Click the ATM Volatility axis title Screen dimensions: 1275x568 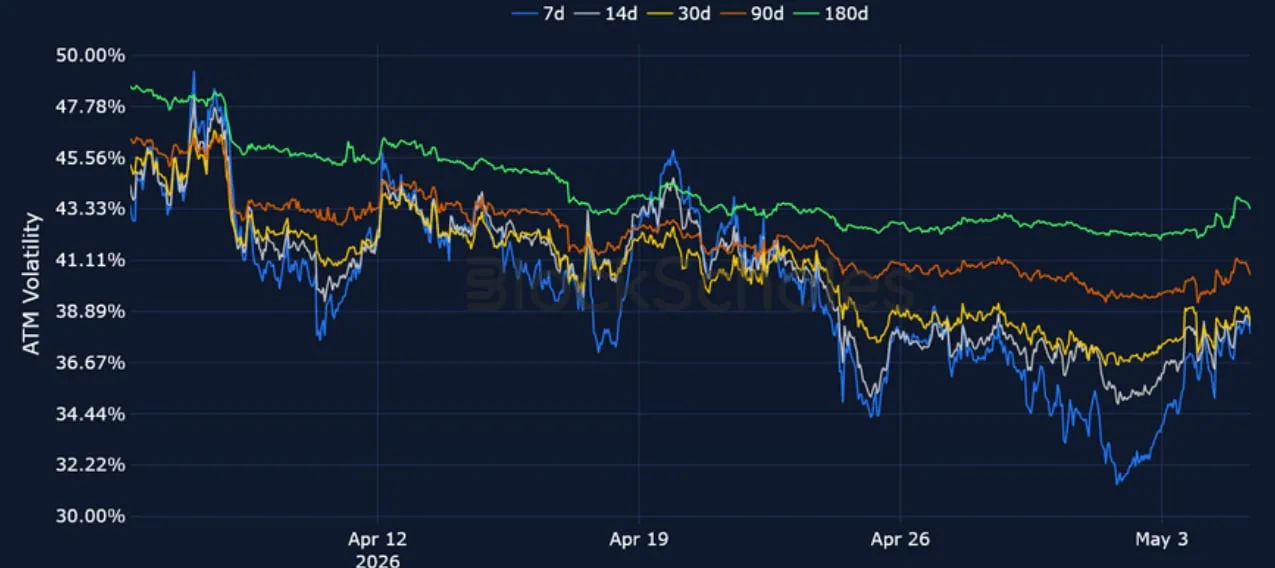coord(32,283)
